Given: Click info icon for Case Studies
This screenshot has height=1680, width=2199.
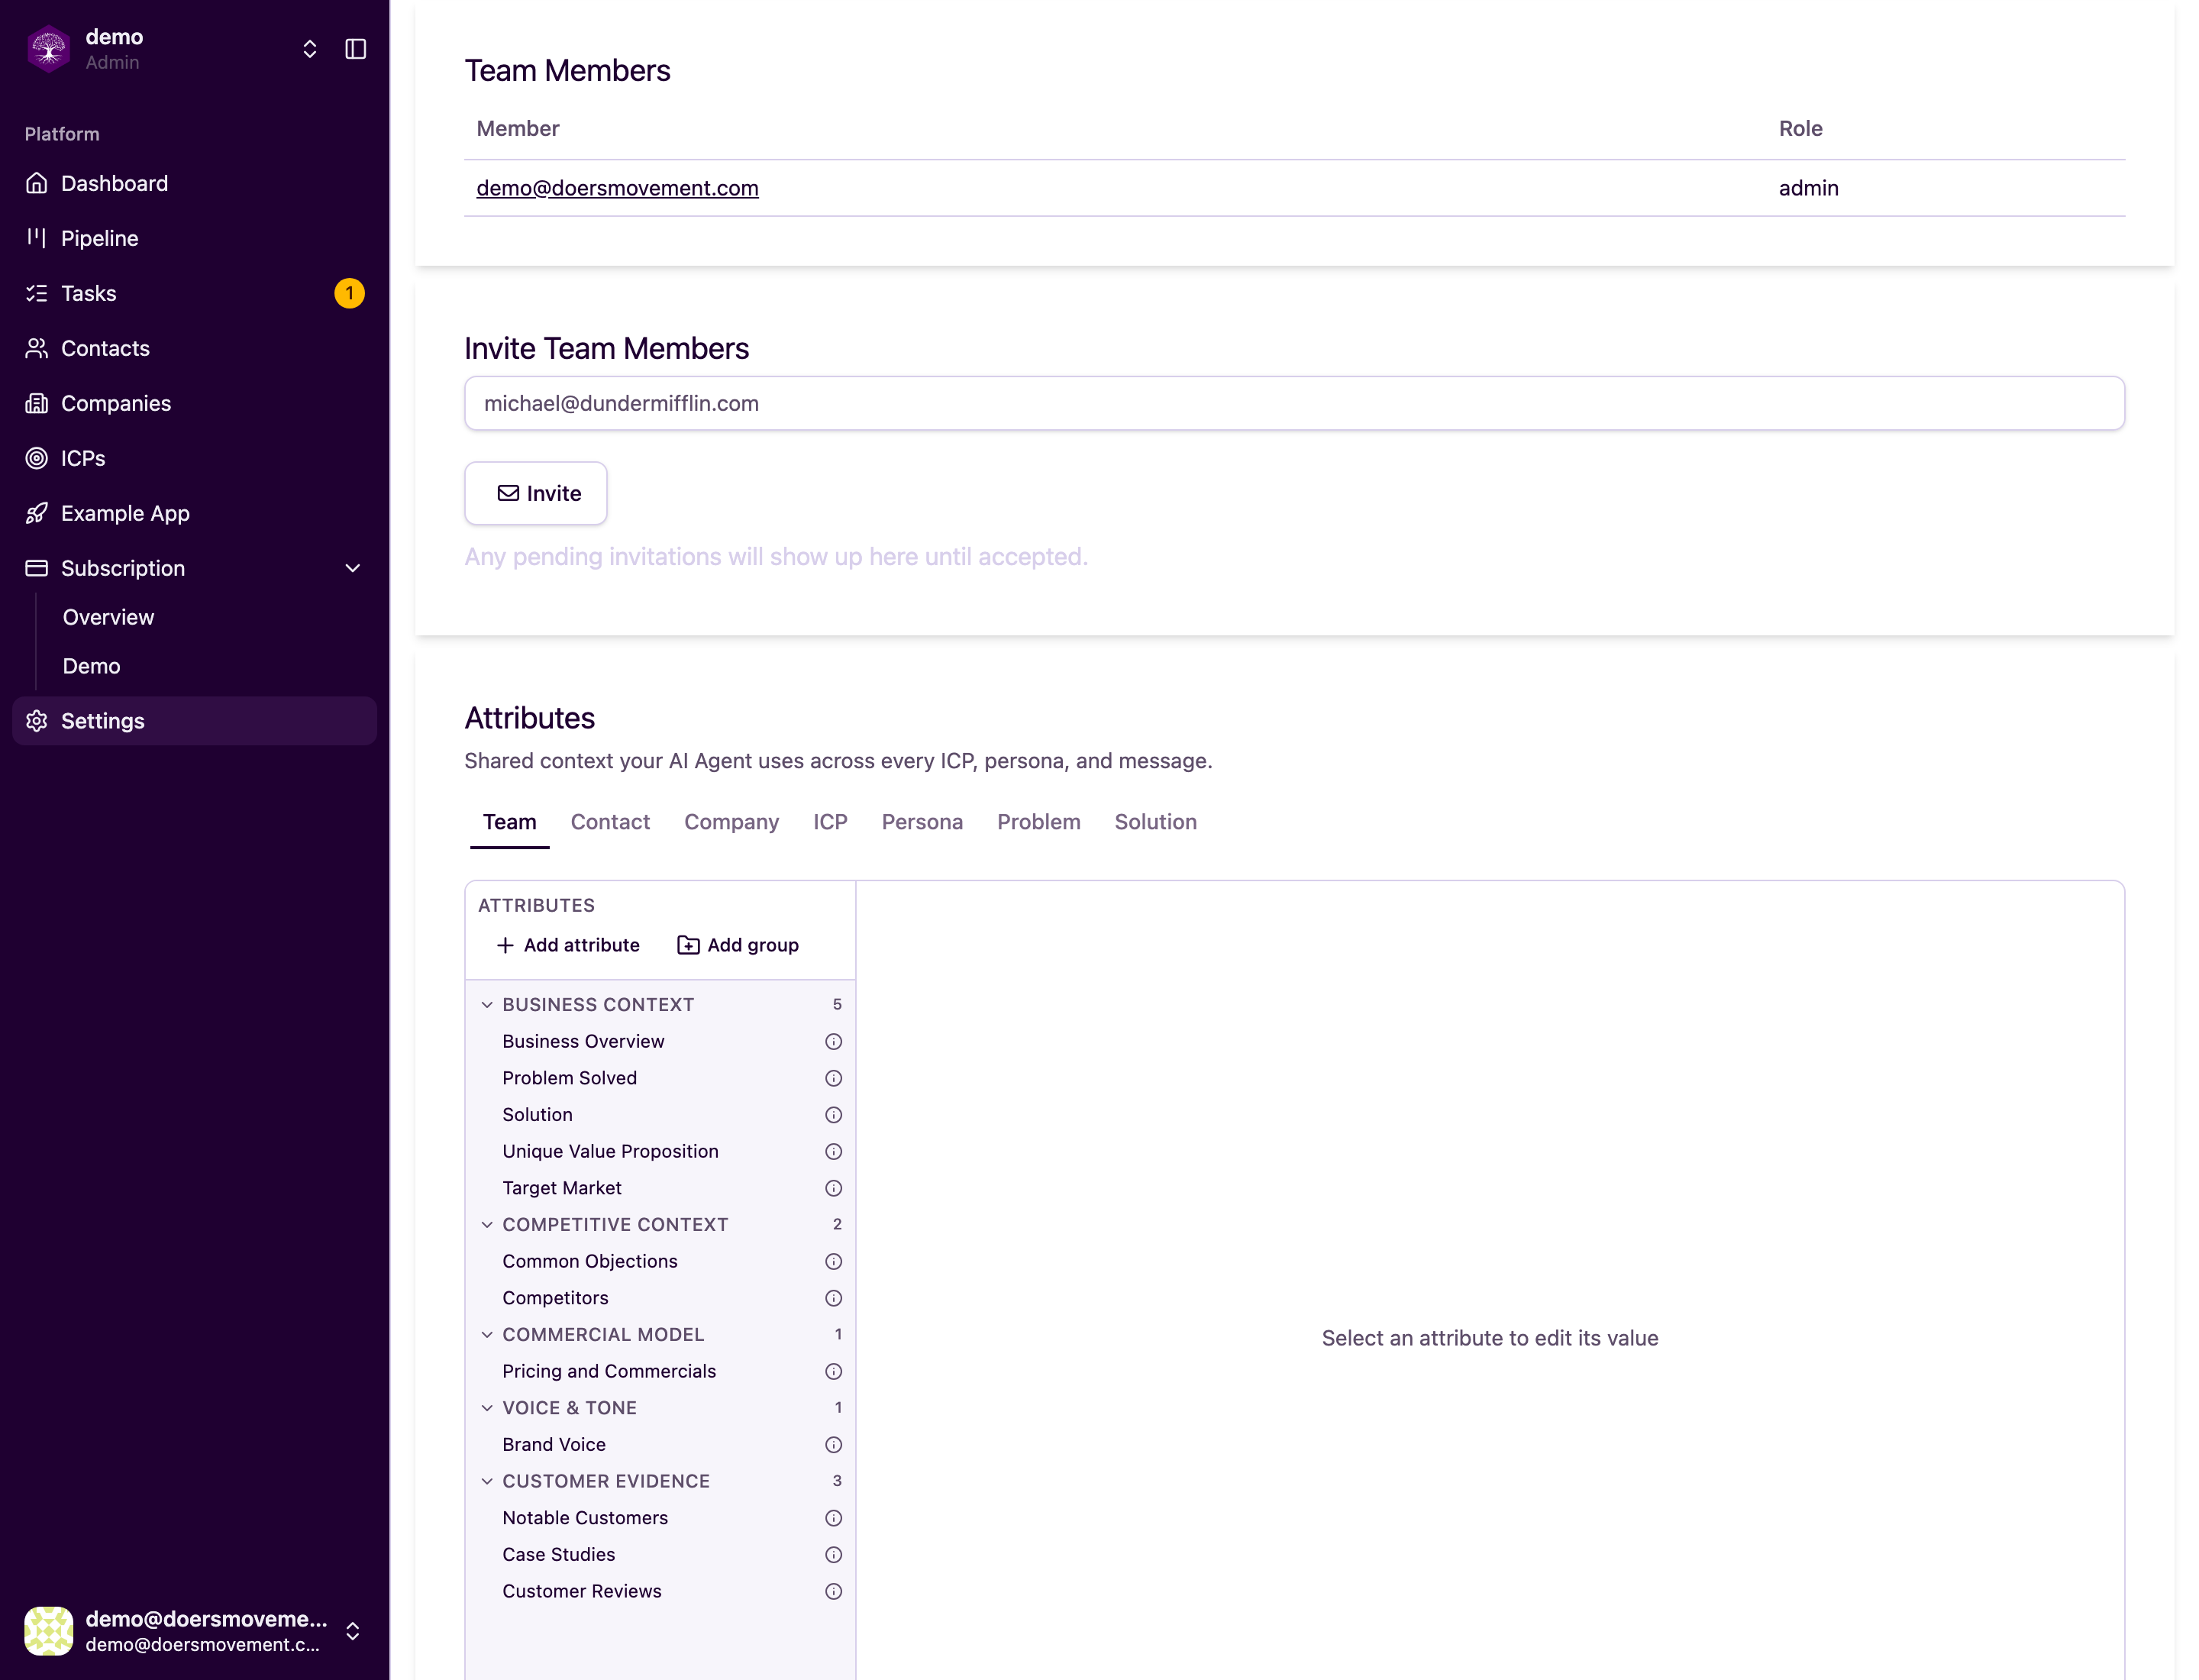Looking at the screenshot, I should [x=833, y=1555].
